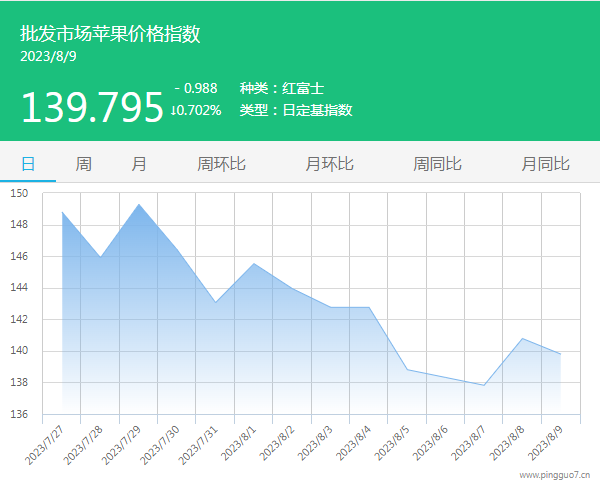600x486 pixels.
Task: Open the 月 monthly tab
Action: pos(139,164)
